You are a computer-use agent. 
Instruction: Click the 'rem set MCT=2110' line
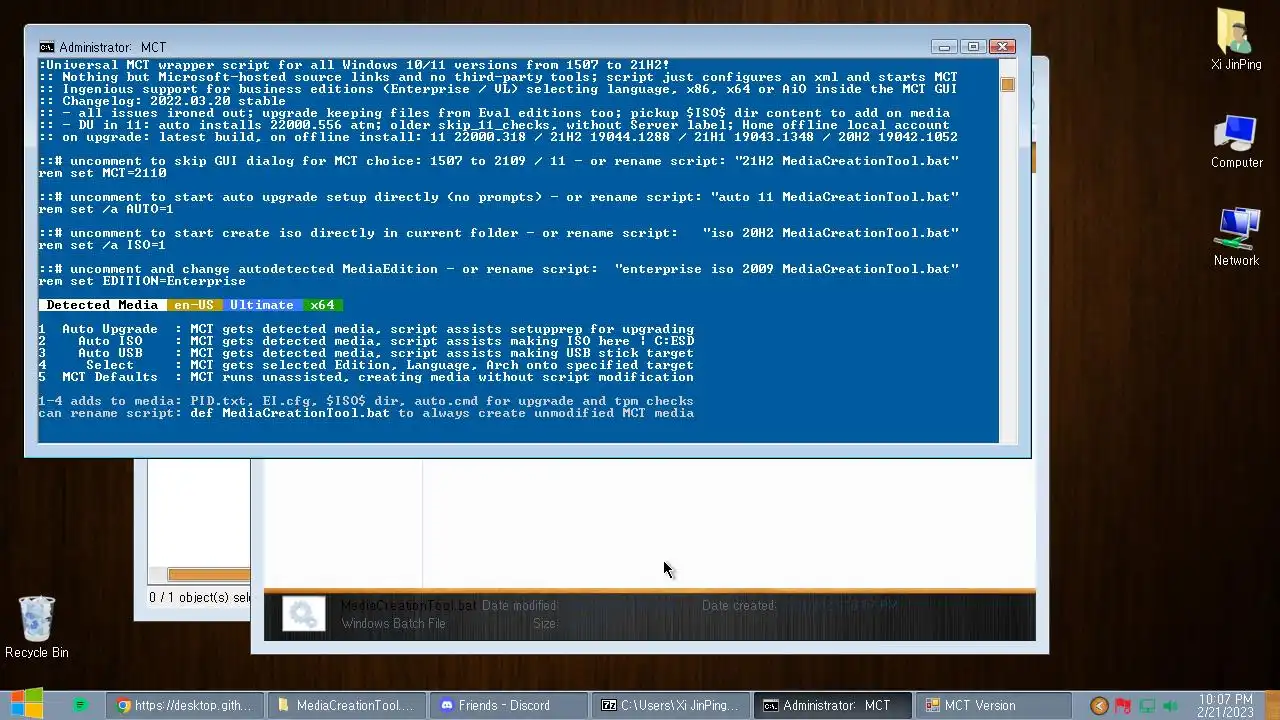tap(103, 173)
